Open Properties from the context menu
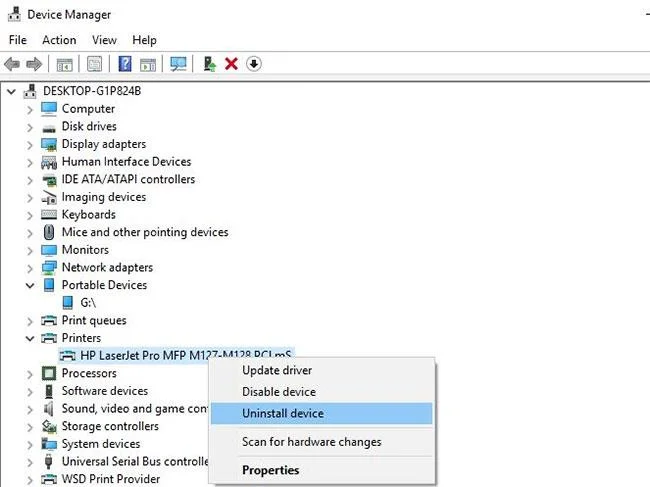This screenshot has width=650, height=487. [x=321, y=470]
